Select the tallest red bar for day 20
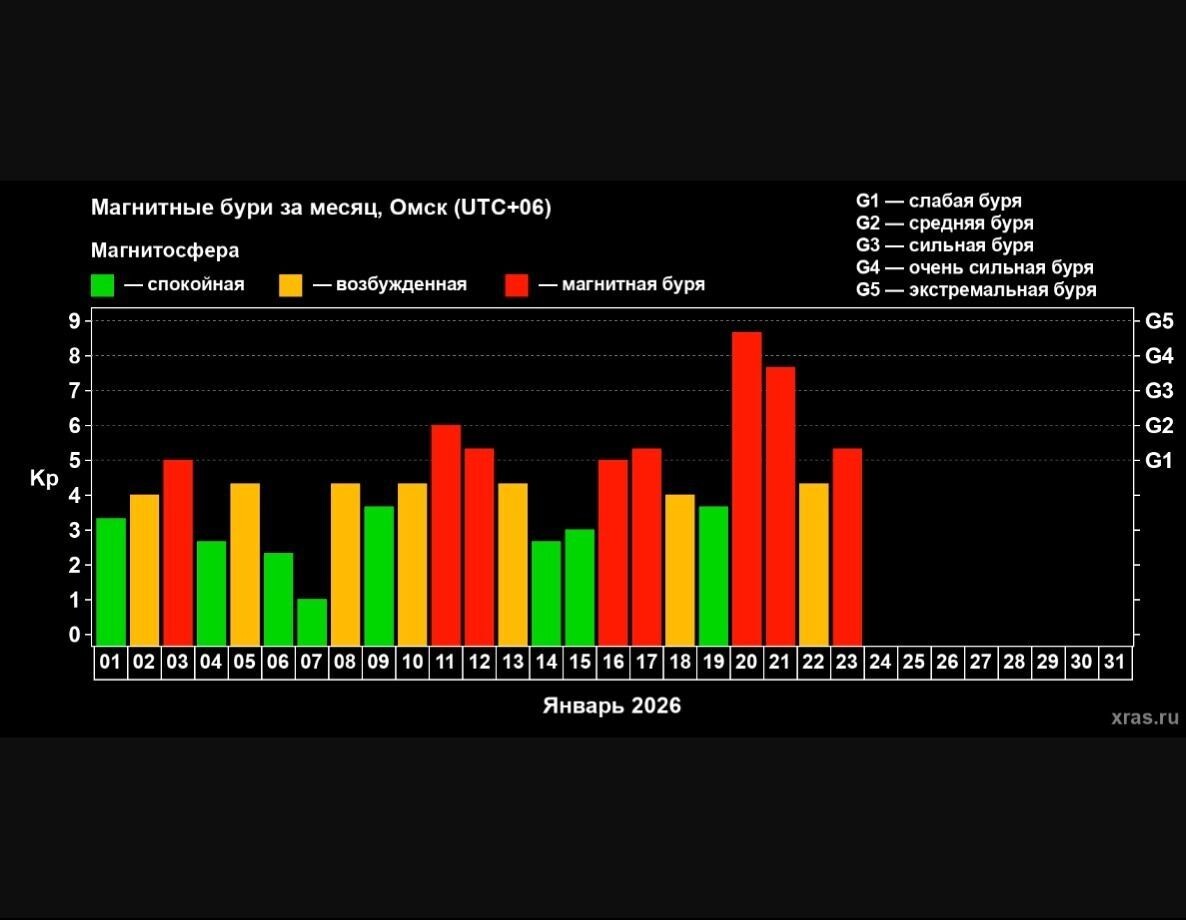The height and width of the screenshot is (920, 1186). point(747,489)
